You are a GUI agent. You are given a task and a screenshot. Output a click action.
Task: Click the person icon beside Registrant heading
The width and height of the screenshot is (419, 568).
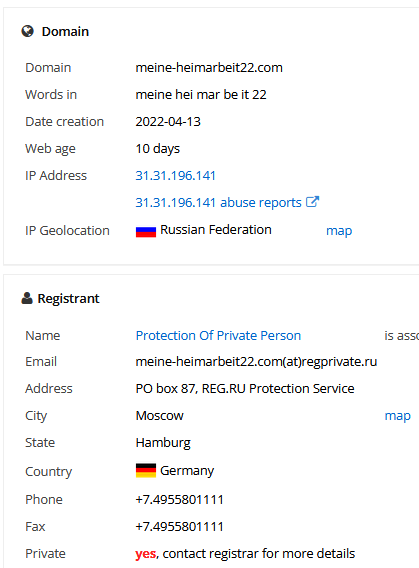27,298
